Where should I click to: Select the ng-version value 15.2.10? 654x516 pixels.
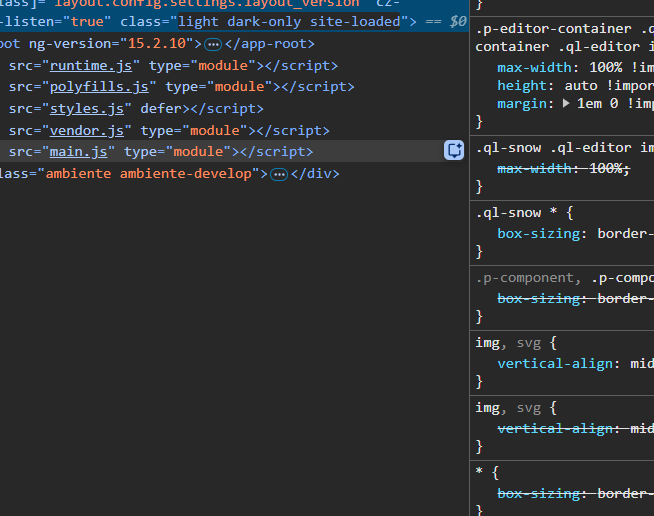[153, 44]
